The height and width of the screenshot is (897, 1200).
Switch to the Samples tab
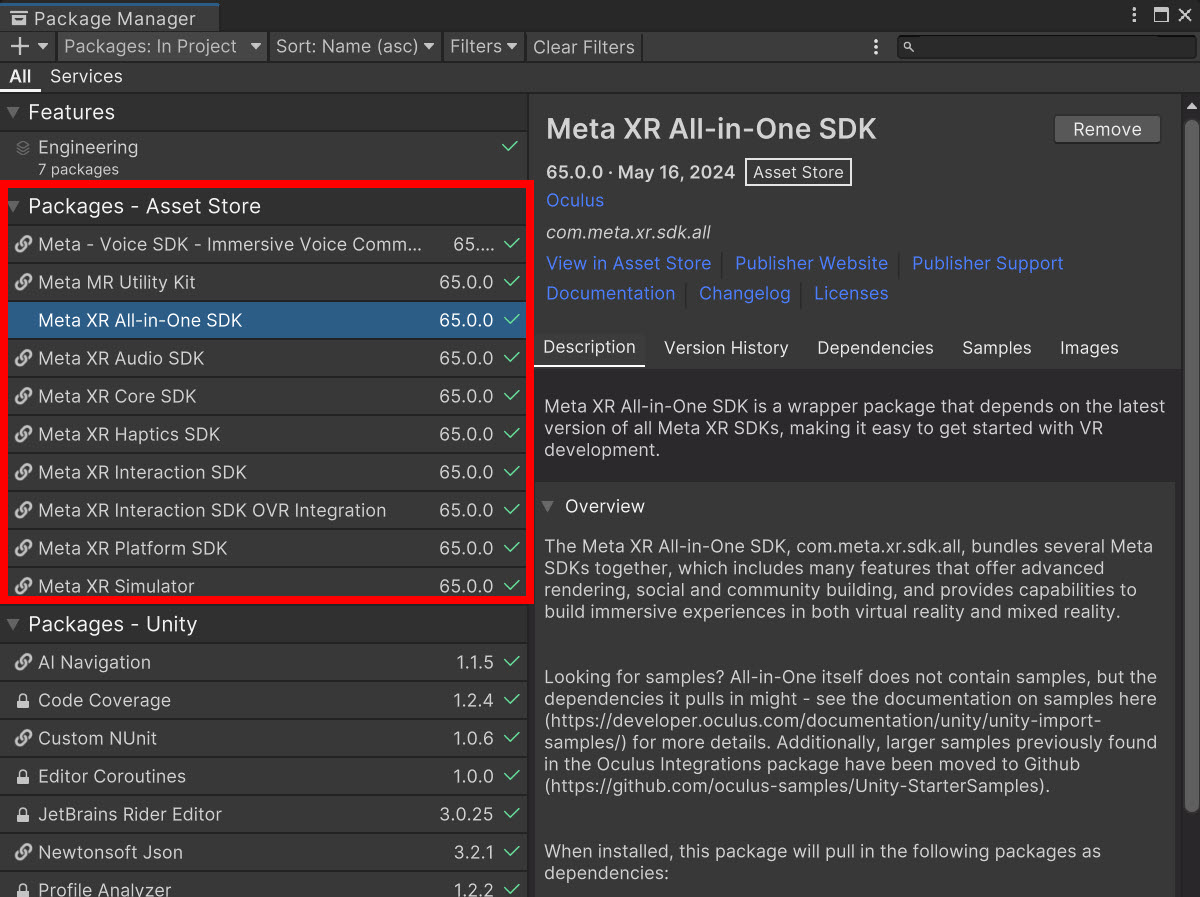(996, 348)
